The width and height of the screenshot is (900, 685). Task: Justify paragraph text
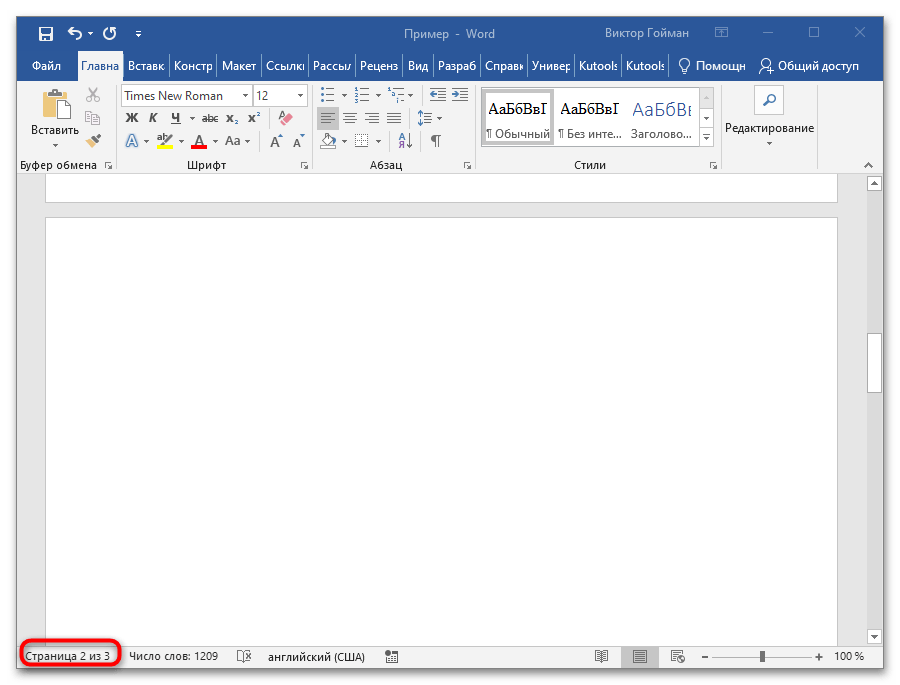(x=394, y=118)
